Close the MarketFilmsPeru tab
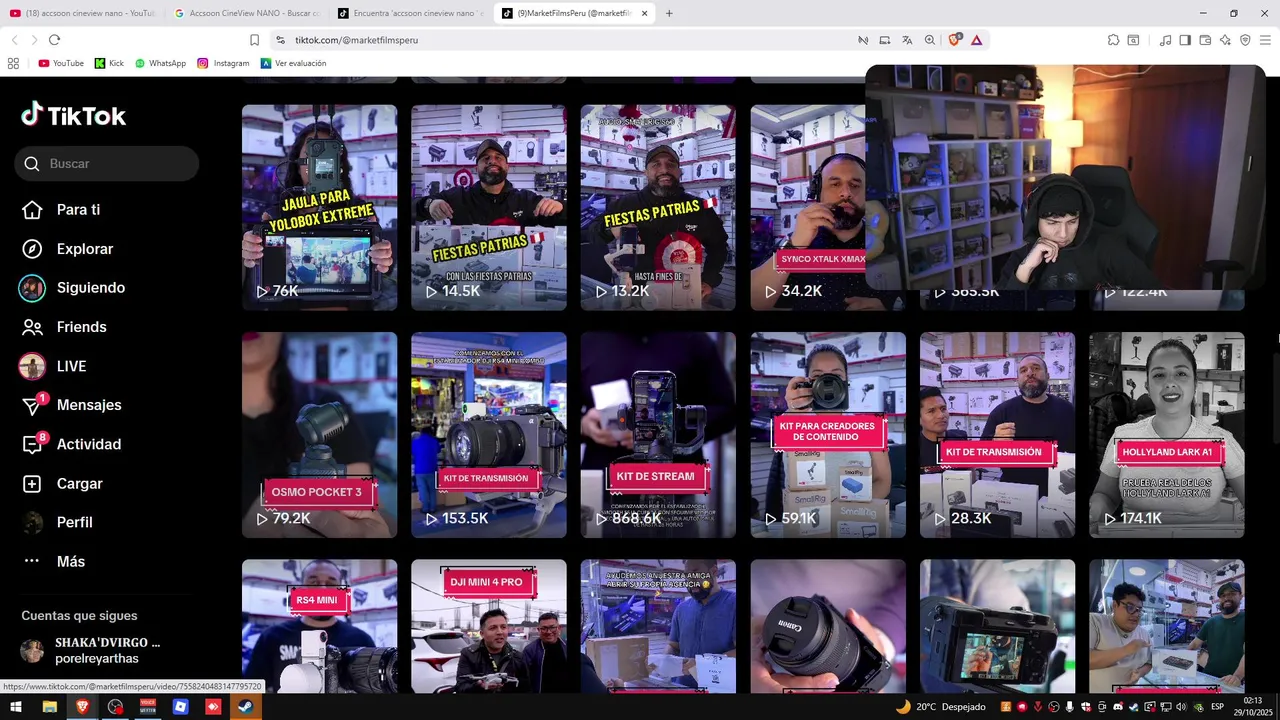The image size is (1280, 720). click(x=644, y=13)
